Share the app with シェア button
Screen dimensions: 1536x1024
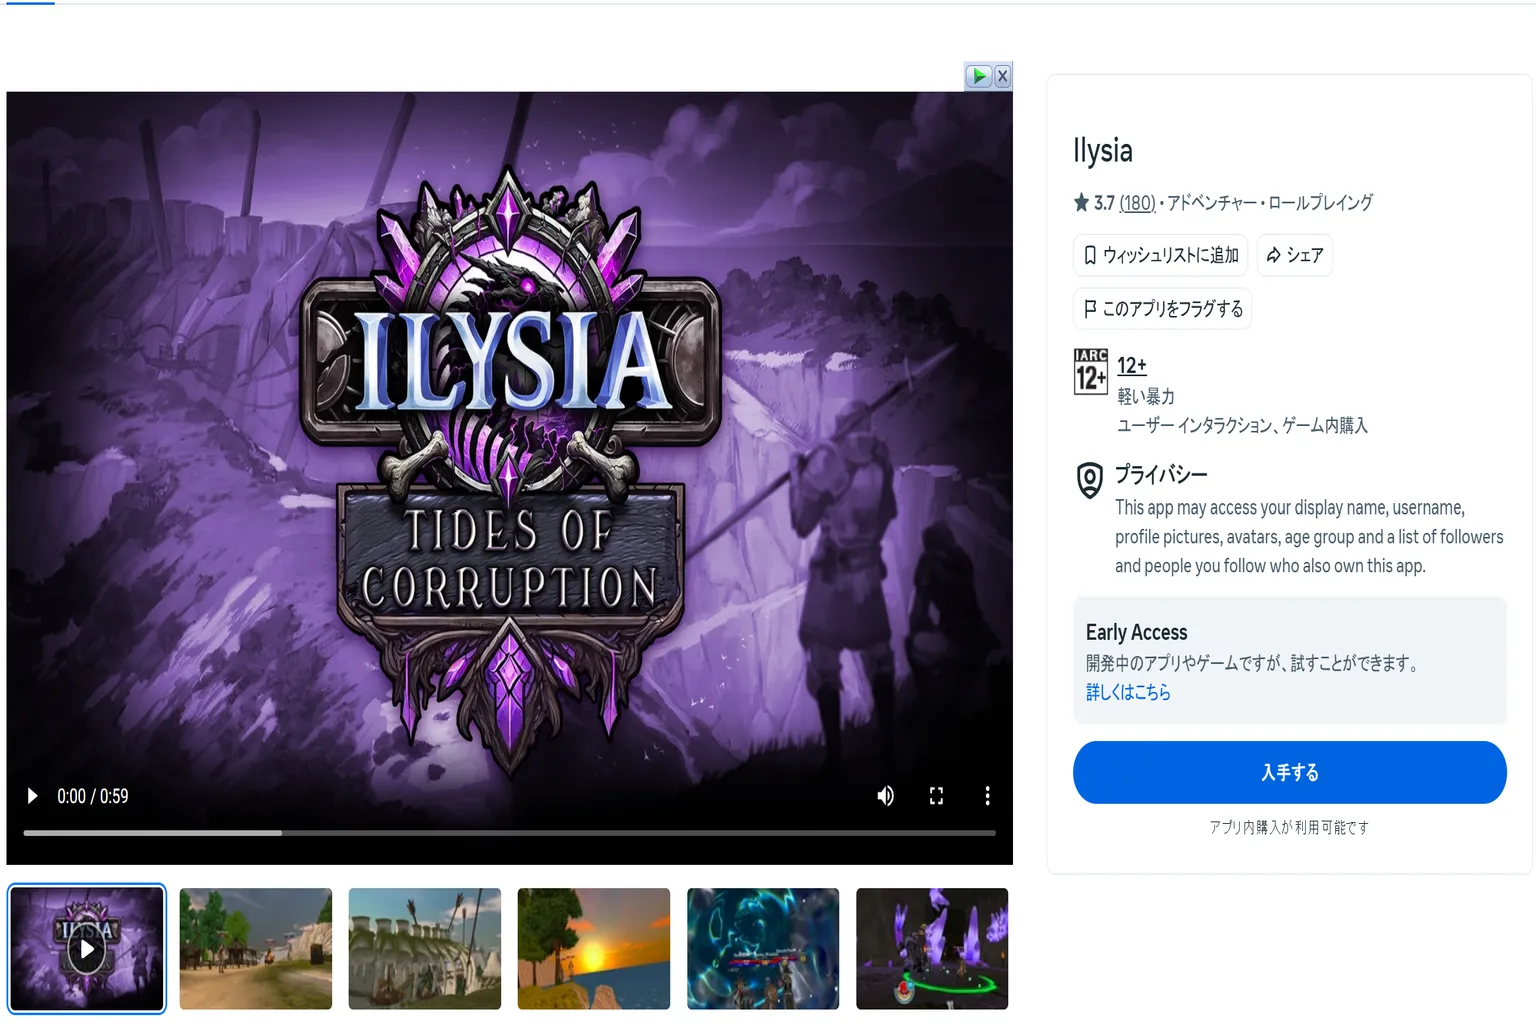[x=1295, y=255]
